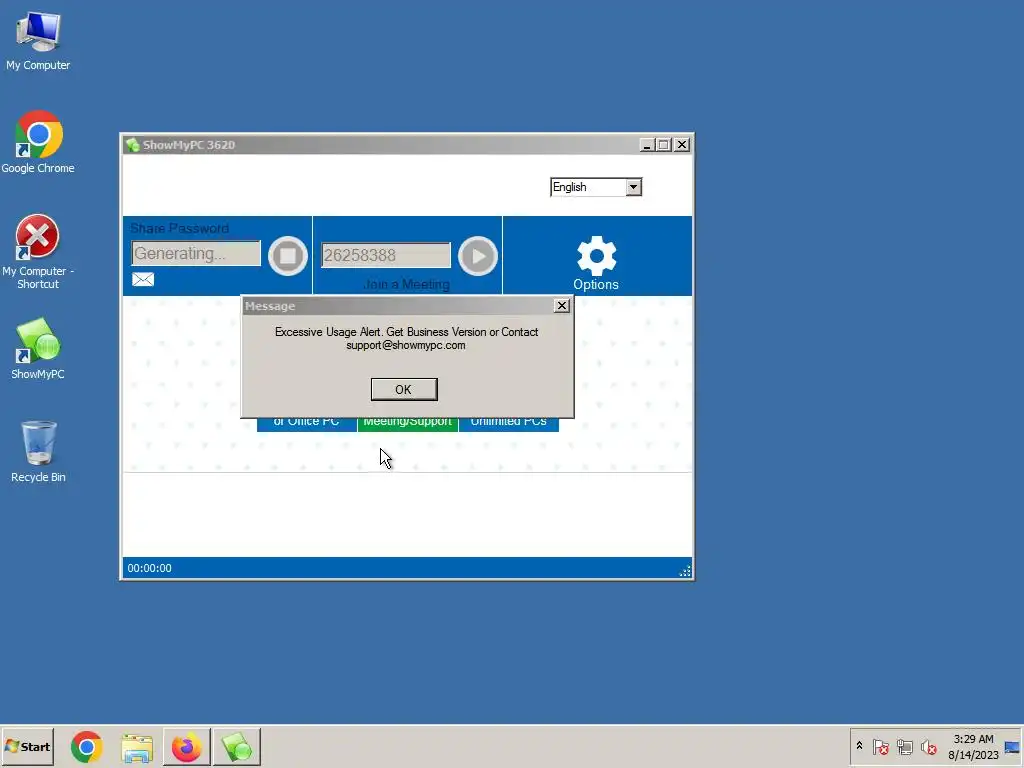Open ShowMyPC Options gear icon
1024x768 pixels.
596,255
